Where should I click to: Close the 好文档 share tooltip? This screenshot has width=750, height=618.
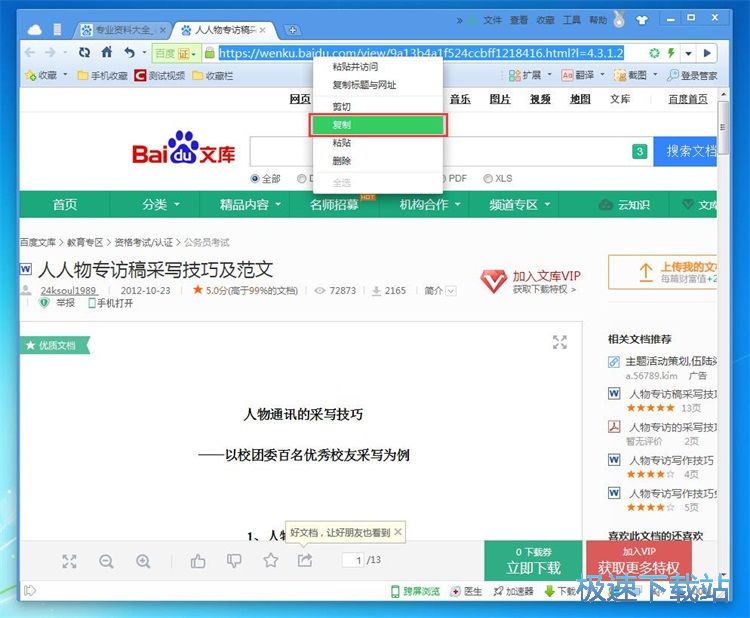[398, 532]
